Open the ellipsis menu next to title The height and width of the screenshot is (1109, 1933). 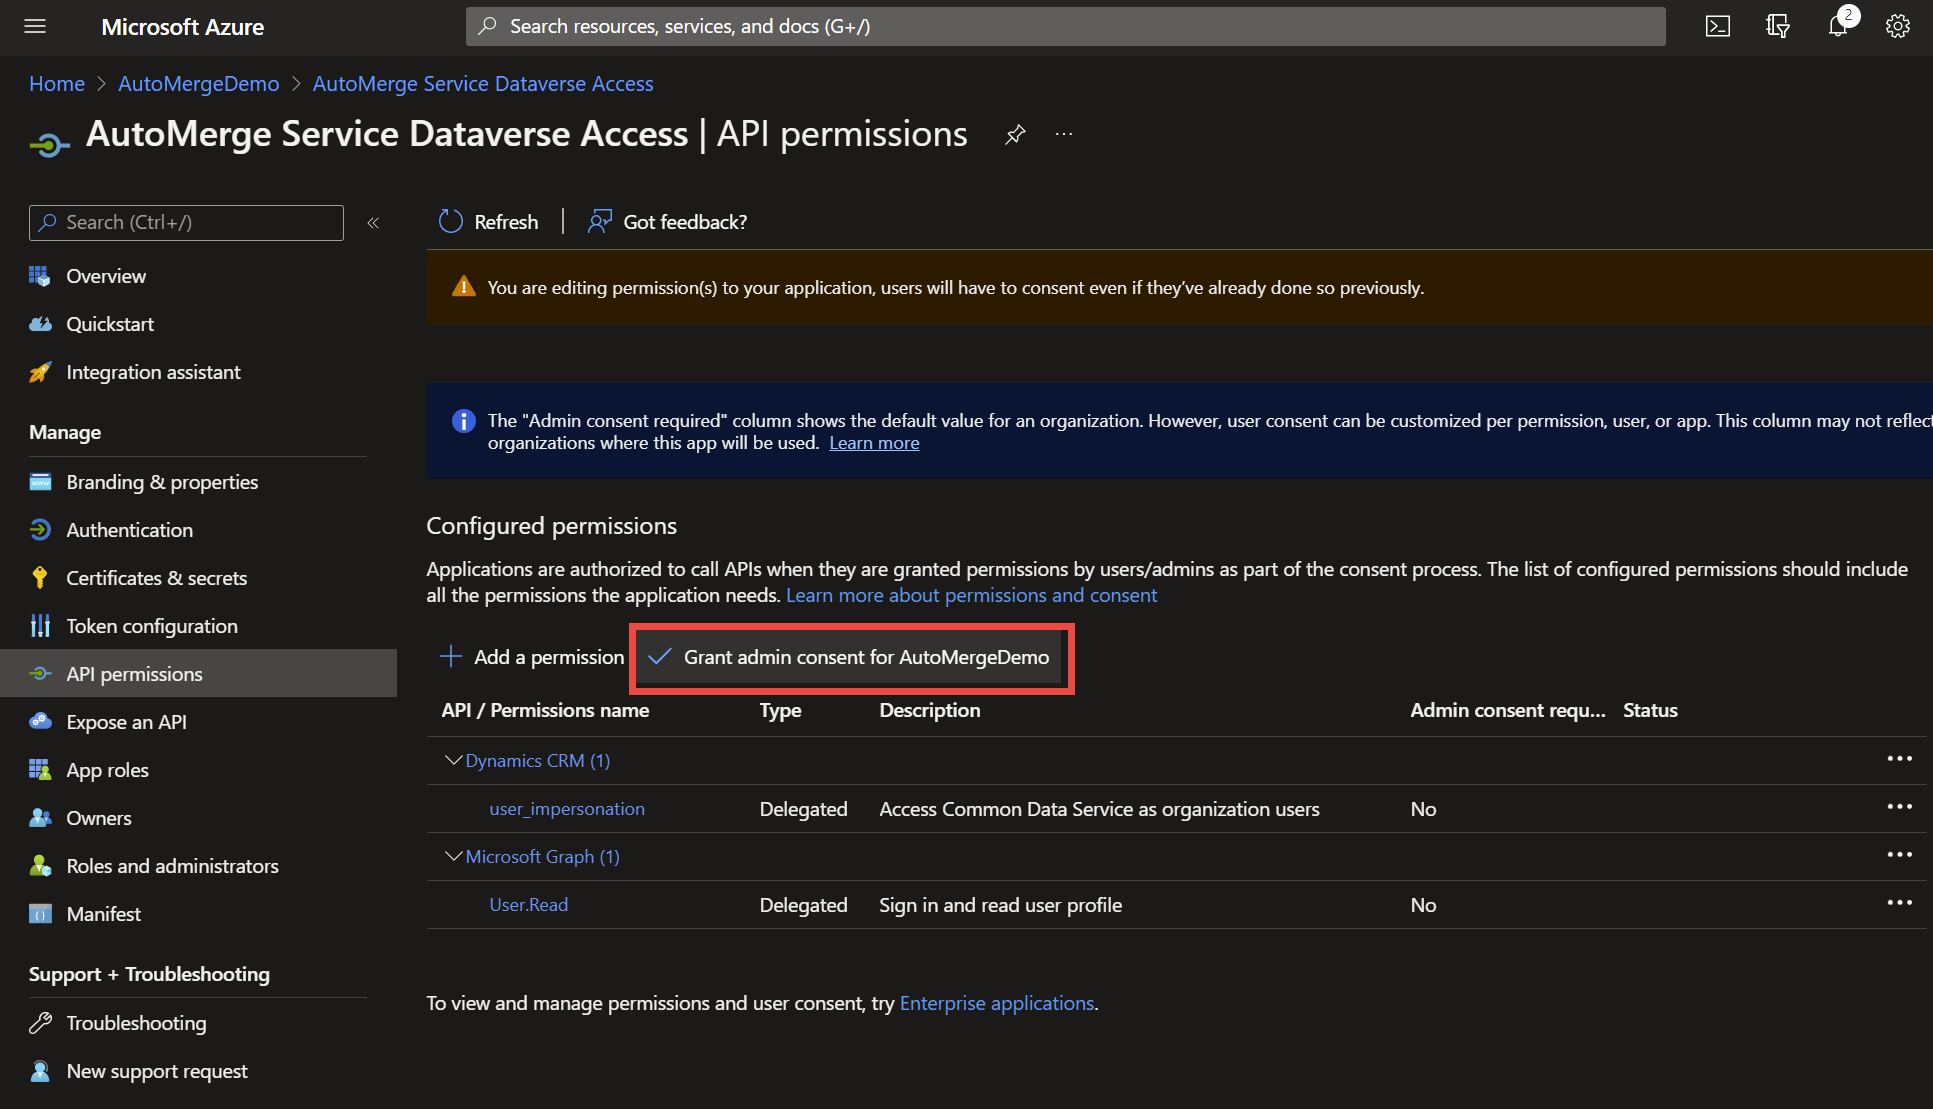point(1064,134)
